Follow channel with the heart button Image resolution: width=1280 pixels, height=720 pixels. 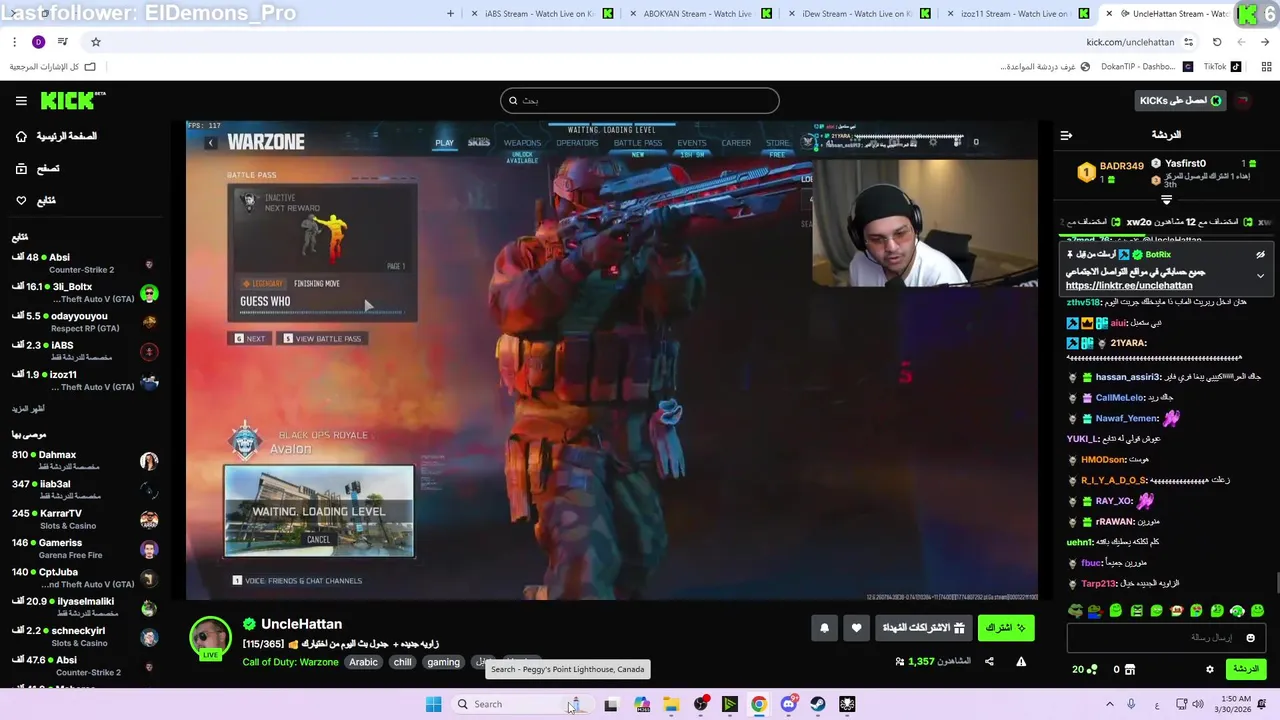tap(856, 628)
